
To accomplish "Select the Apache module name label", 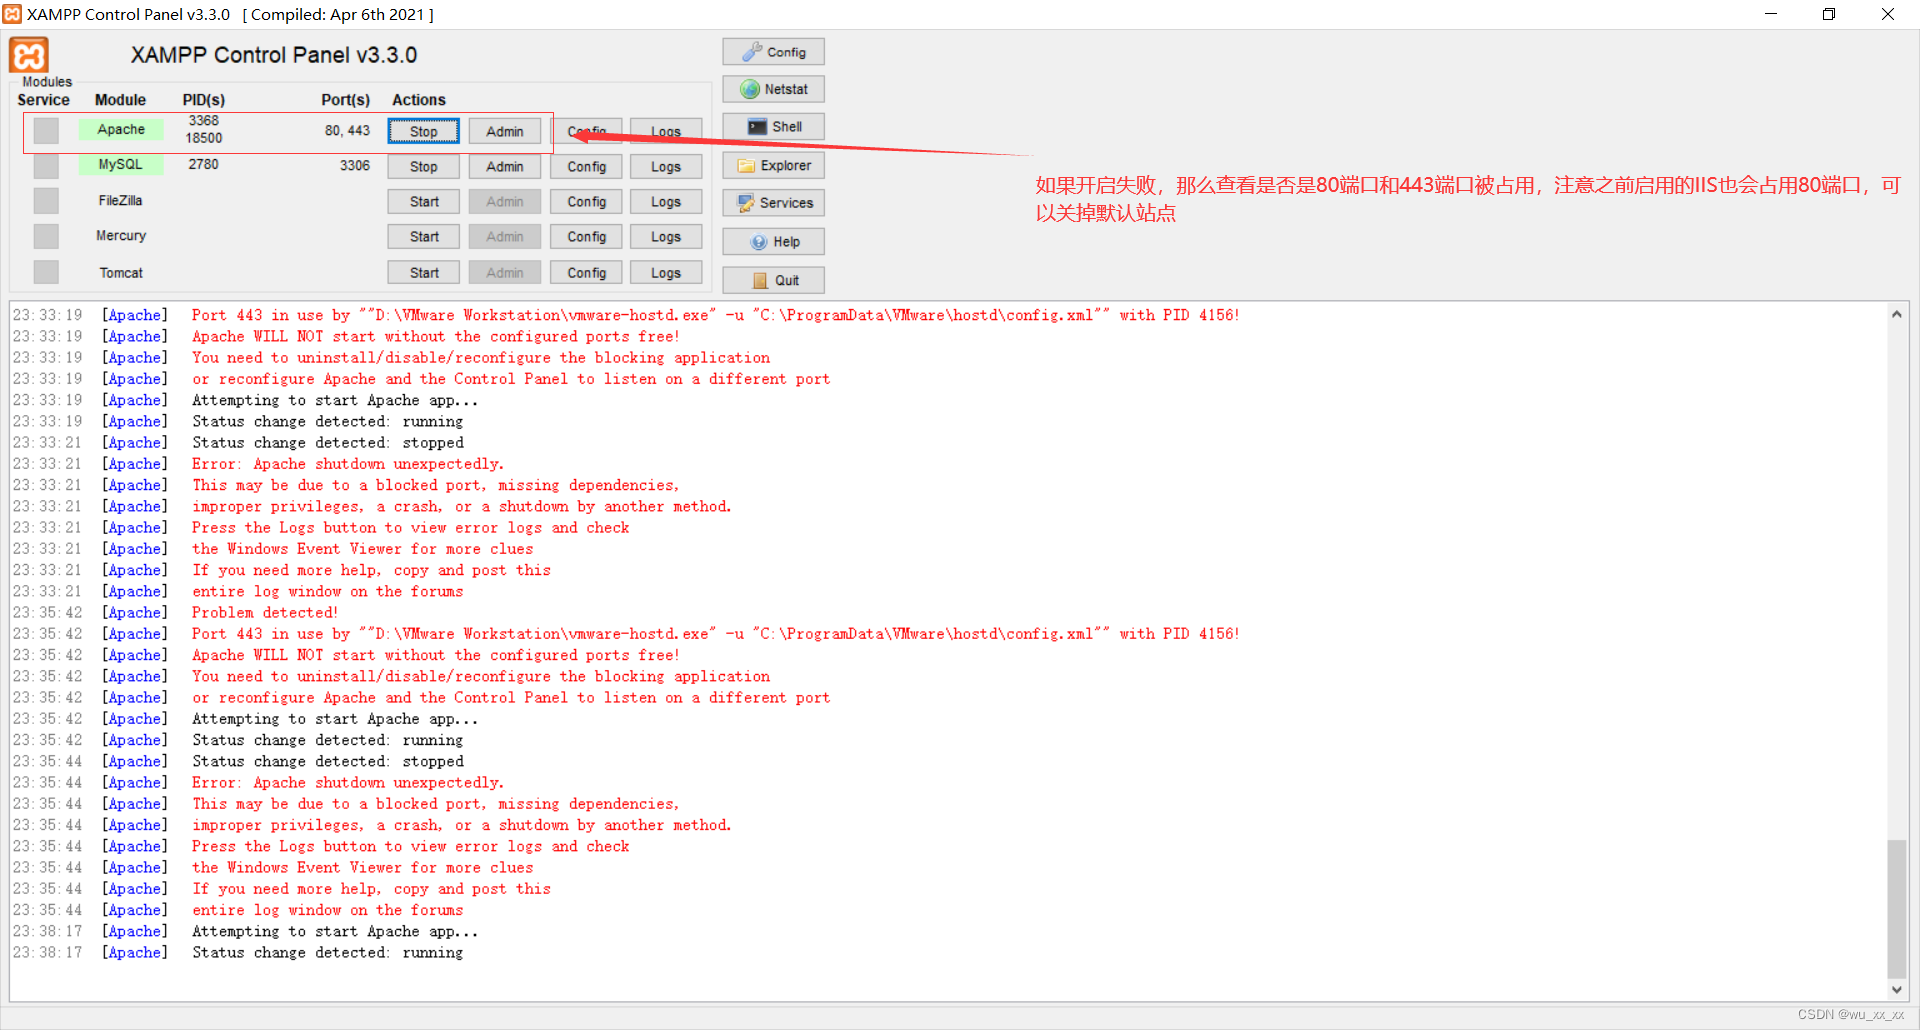I will 120,129.
